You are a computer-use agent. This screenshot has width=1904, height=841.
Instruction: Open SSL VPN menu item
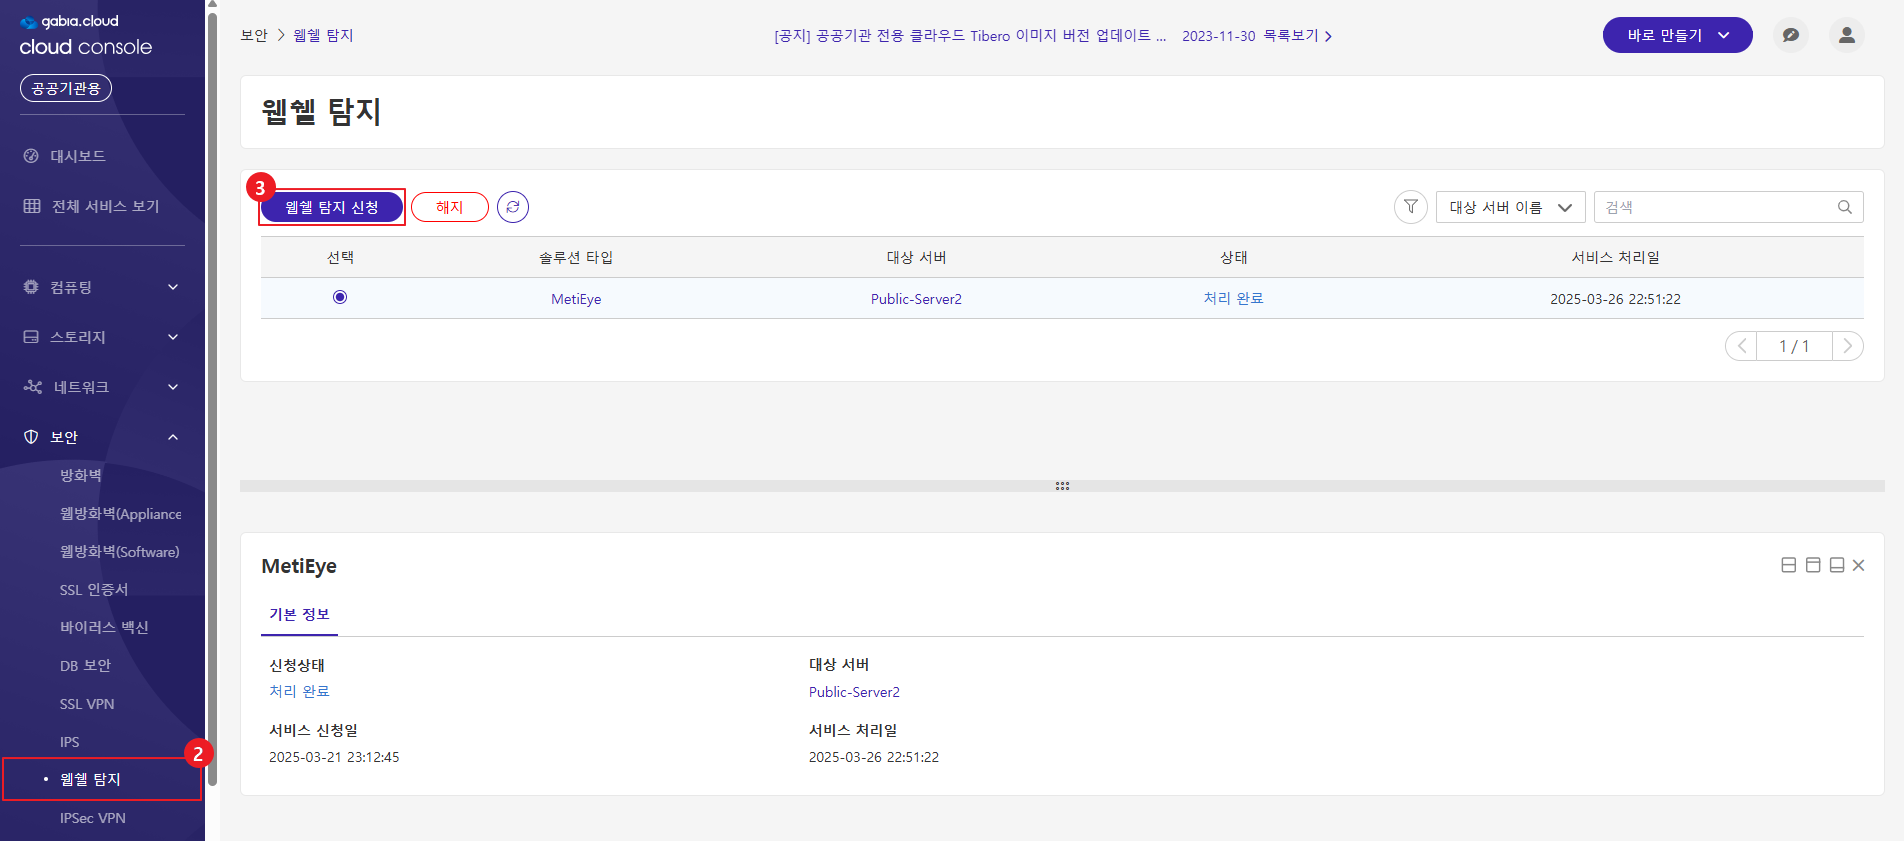(87, 704)
